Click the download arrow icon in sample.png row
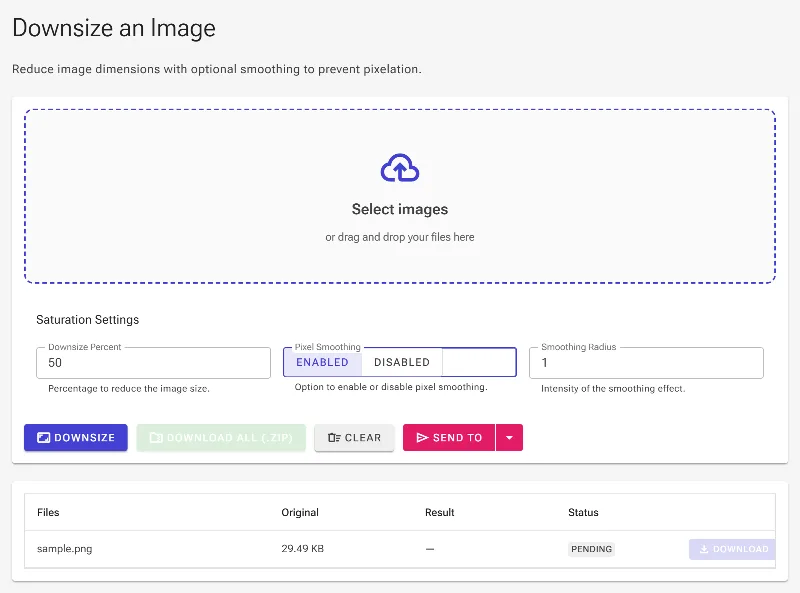The width and height of the screenshot is (800, 593). coord(704,549)
